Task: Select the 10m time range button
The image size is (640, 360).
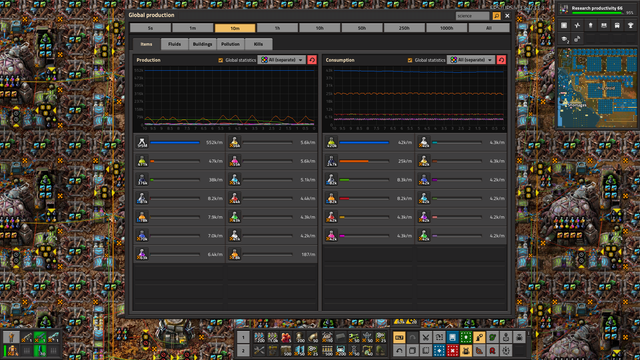Action: pyautogui.click(x=235, y=28)
